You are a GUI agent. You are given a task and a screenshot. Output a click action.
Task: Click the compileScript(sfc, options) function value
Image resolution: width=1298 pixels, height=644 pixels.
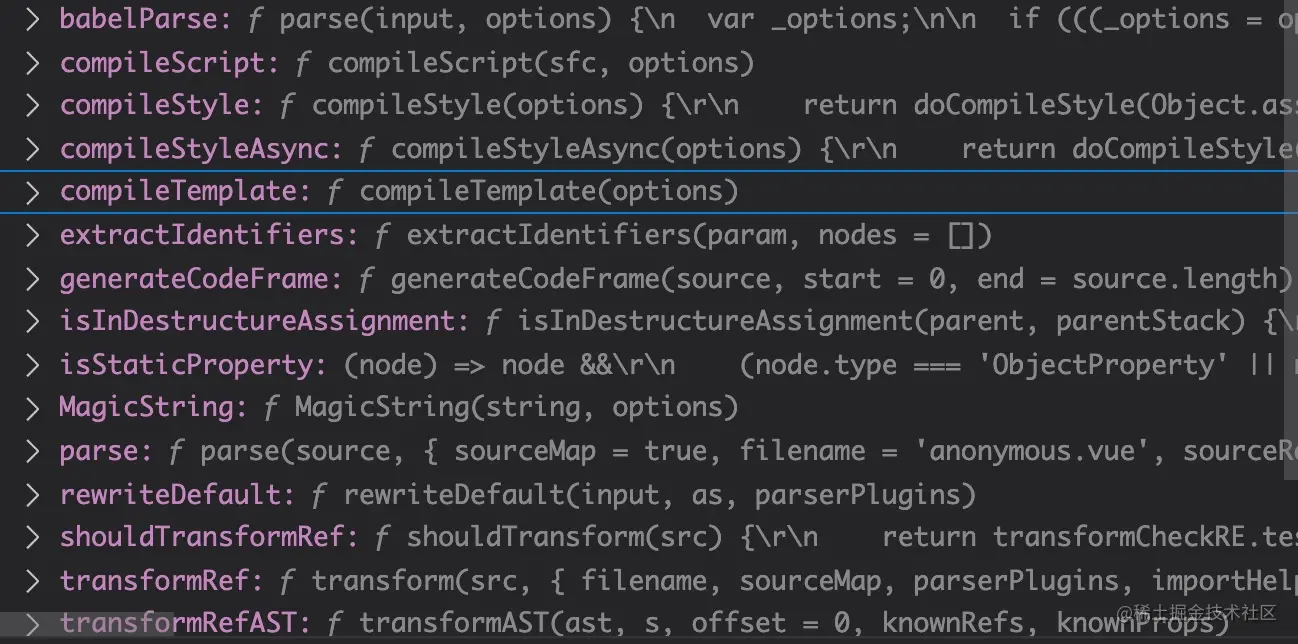point(526,64)
